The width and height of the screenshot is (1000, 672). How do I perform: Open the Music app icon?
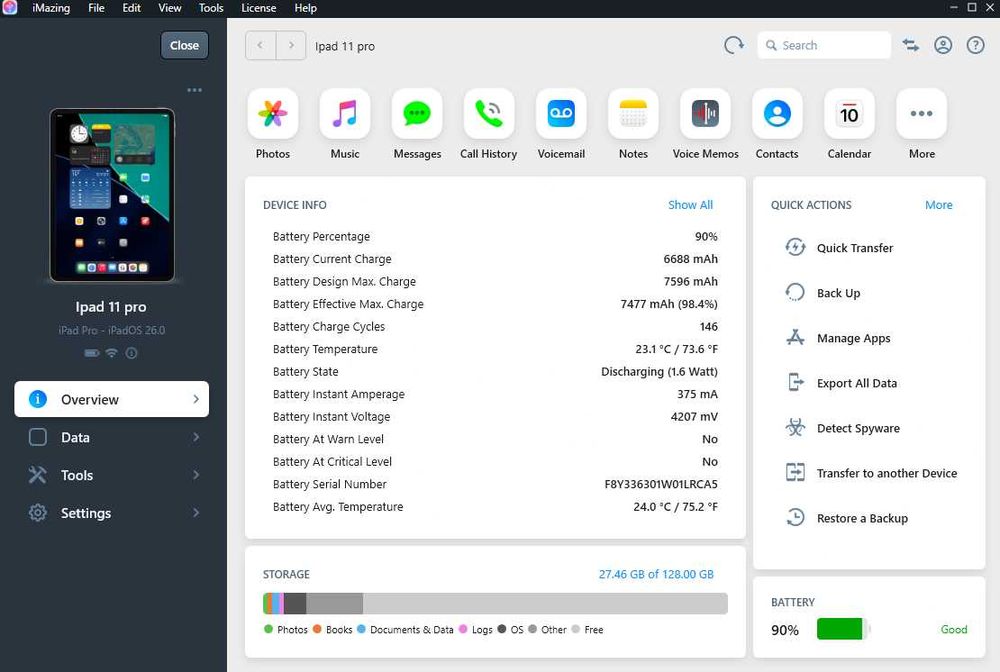345,114
